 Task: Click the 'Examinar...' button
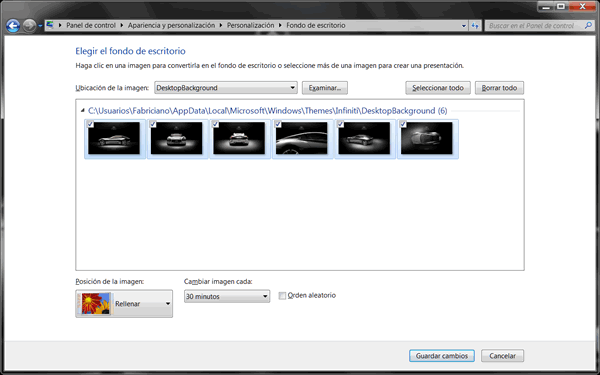324,88
